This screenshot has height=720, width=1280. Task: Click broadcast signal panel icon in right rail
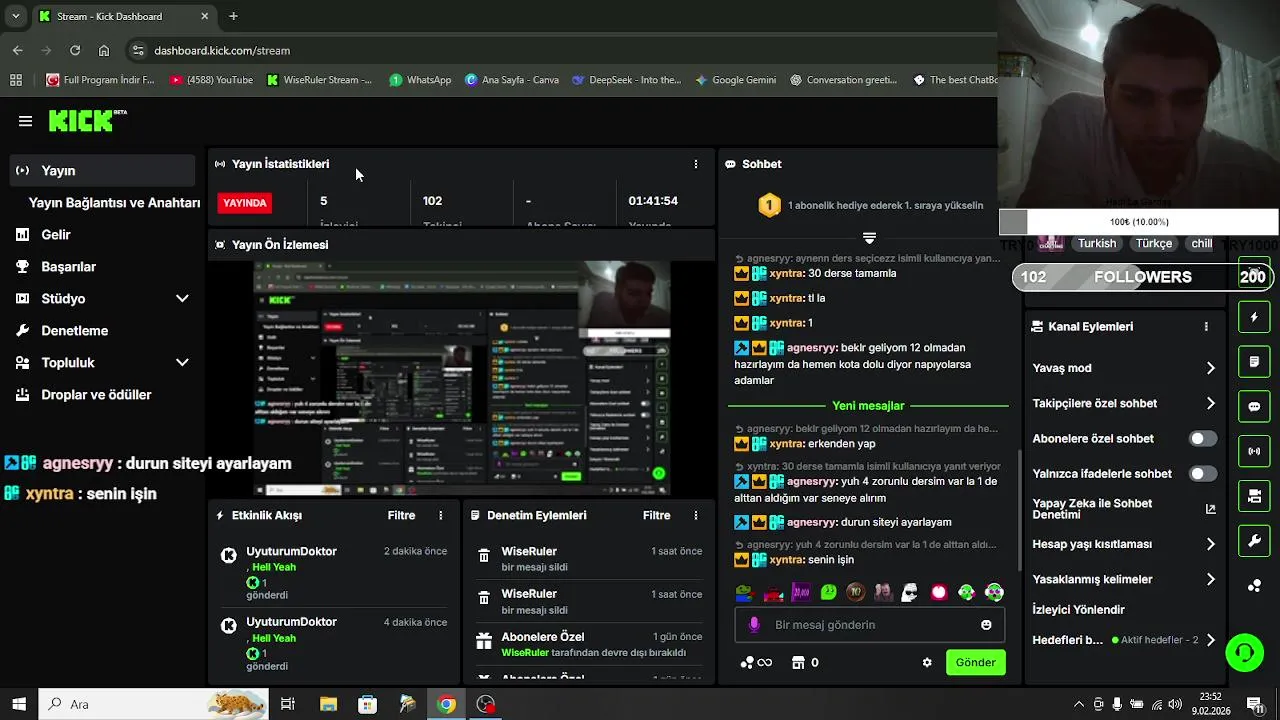[x=1254, y=451]
